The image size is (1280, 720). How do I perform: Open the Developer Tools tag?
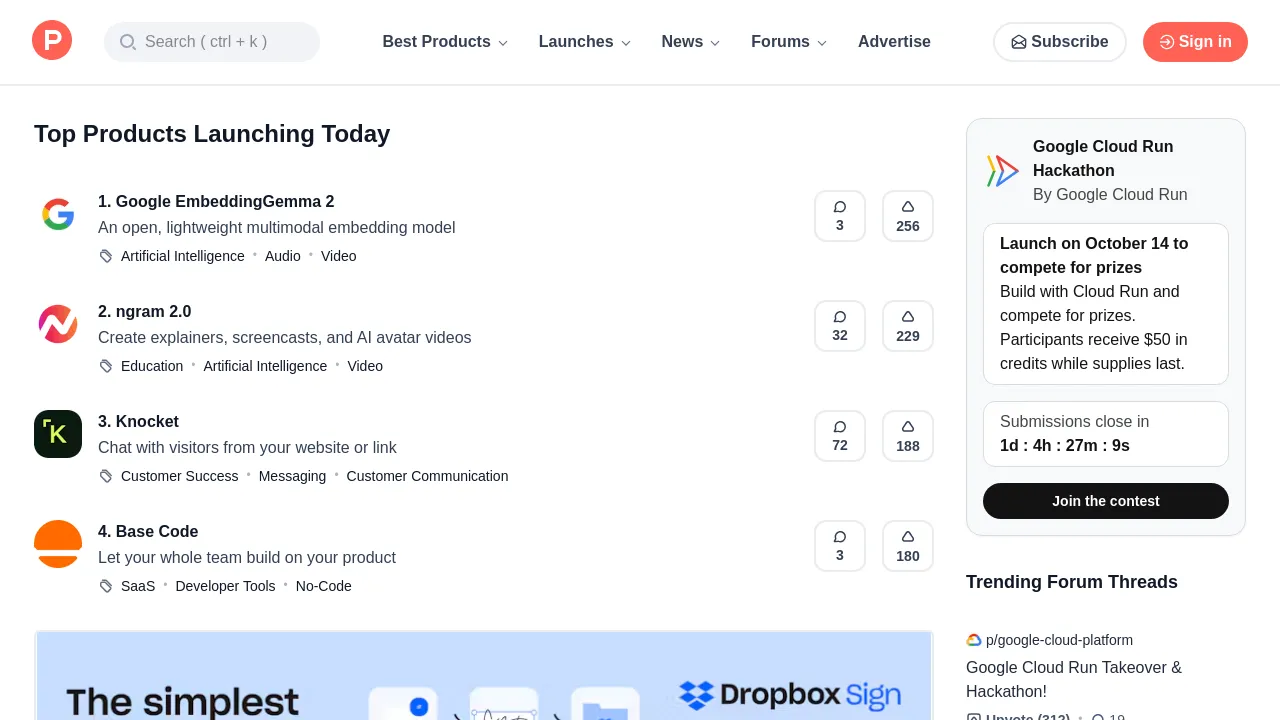pyautogui.click(x=225, y=586)
